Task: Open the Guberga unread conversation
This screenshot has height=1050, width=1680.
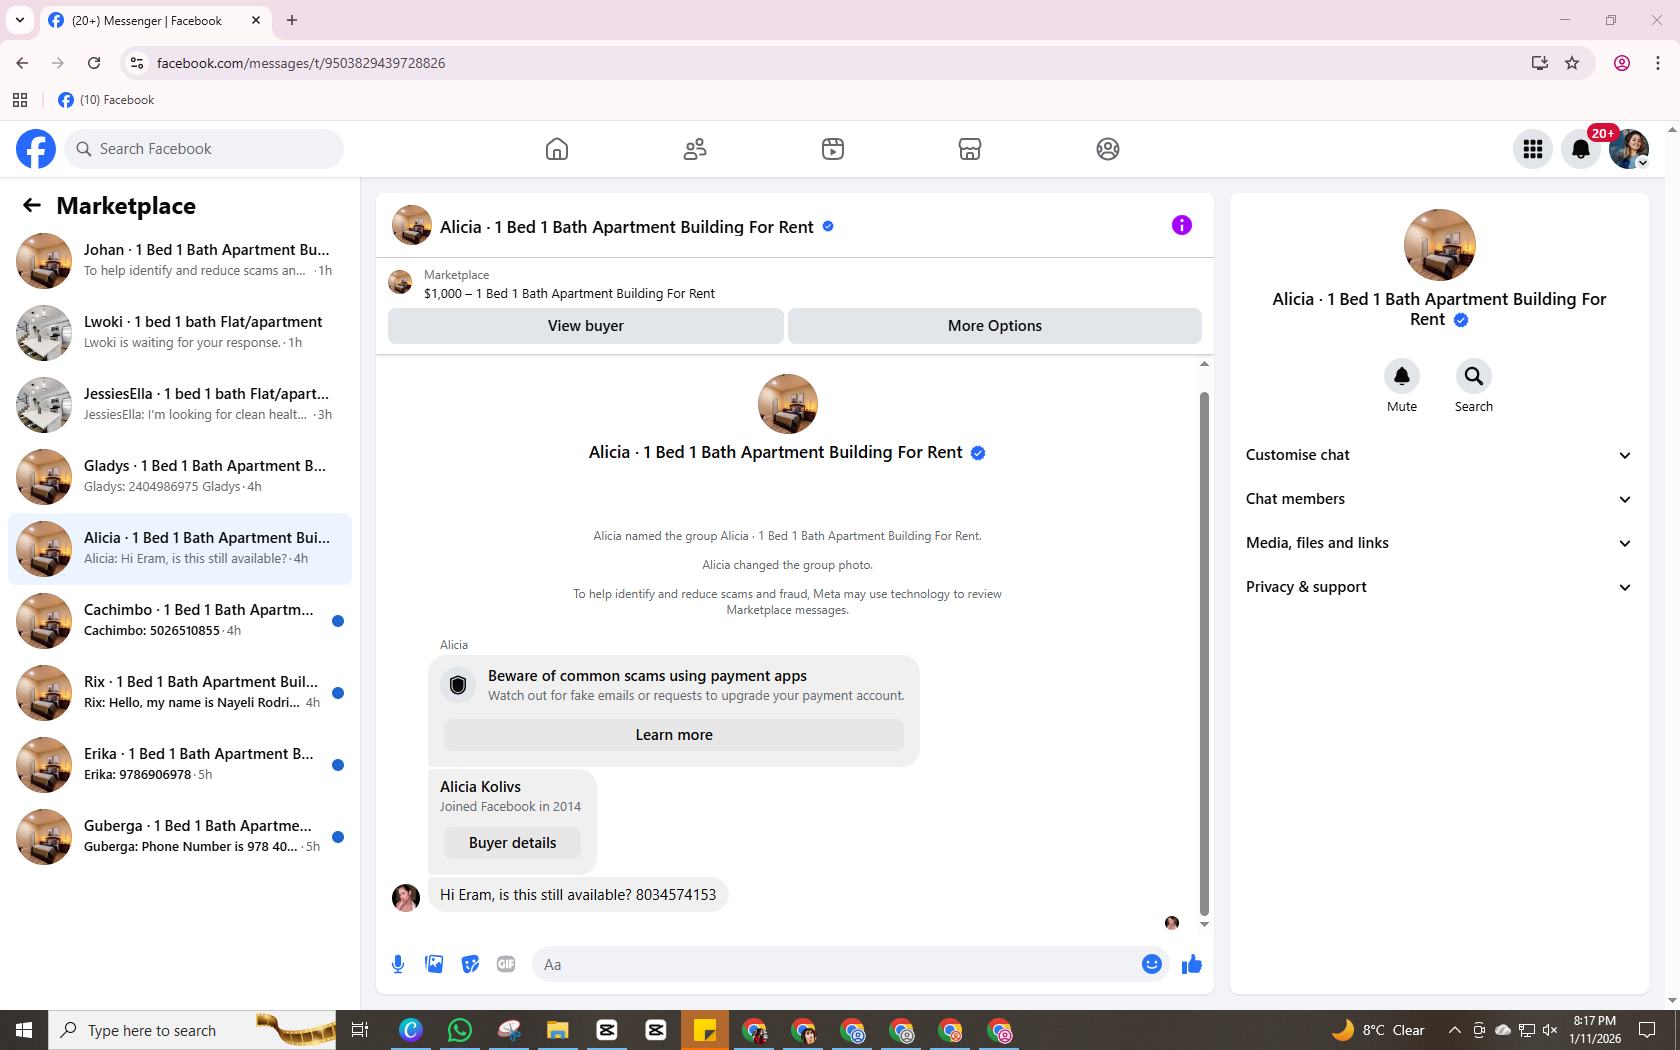Action: tap(180, 837)
